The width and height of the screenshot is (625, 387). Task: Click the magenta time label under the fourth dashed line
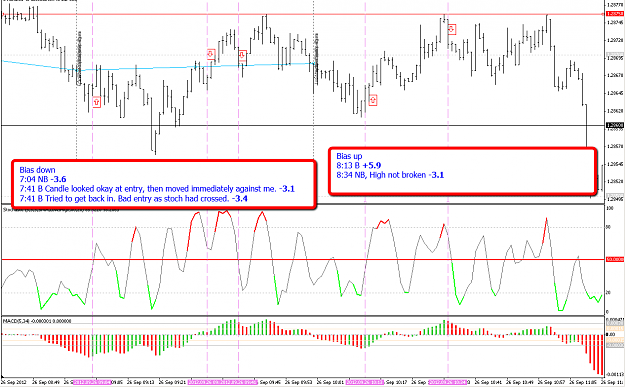pos(365,382)
